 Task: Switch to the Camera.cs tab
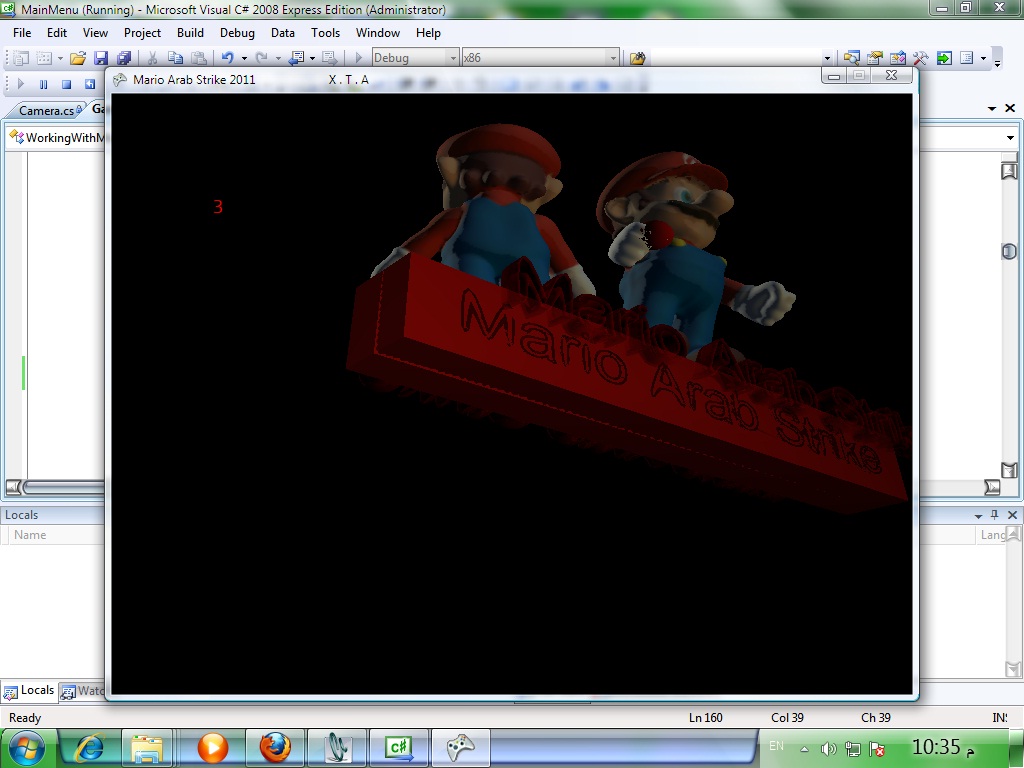coord(47,110)
